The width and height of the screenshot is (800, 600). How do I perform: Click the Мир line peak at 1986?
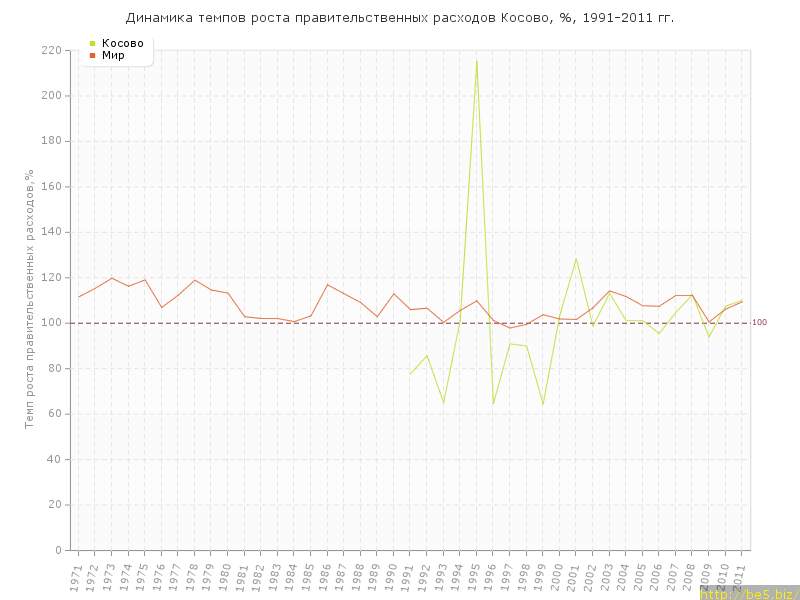coord(327,285)
